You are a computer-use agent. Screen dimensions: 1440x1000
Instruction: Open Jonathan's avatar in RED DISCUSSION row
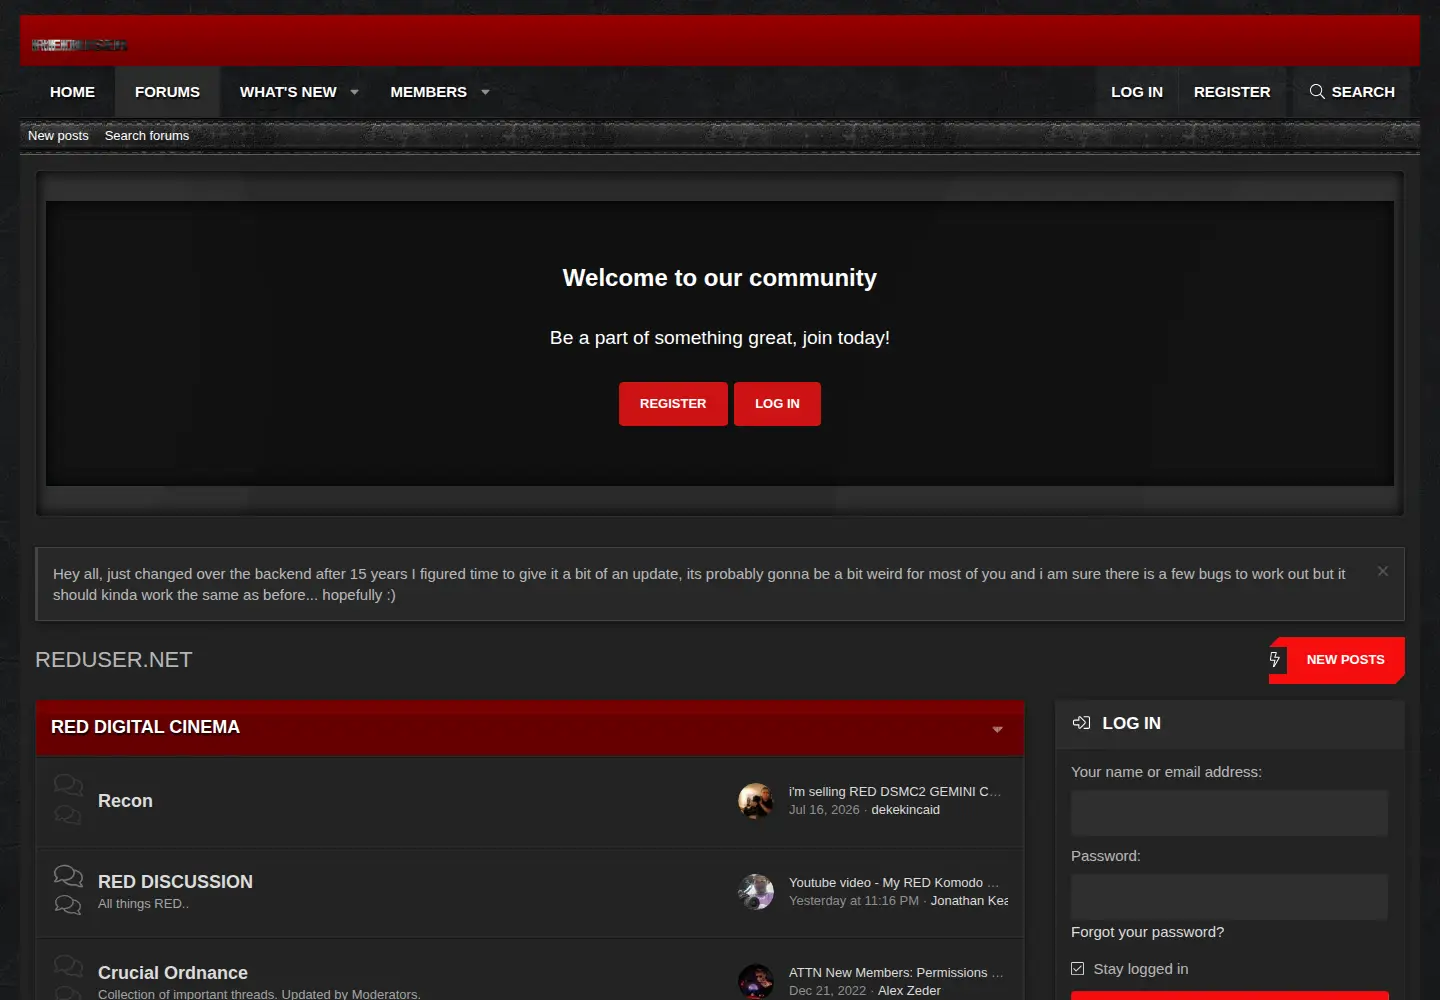(756, 892)
